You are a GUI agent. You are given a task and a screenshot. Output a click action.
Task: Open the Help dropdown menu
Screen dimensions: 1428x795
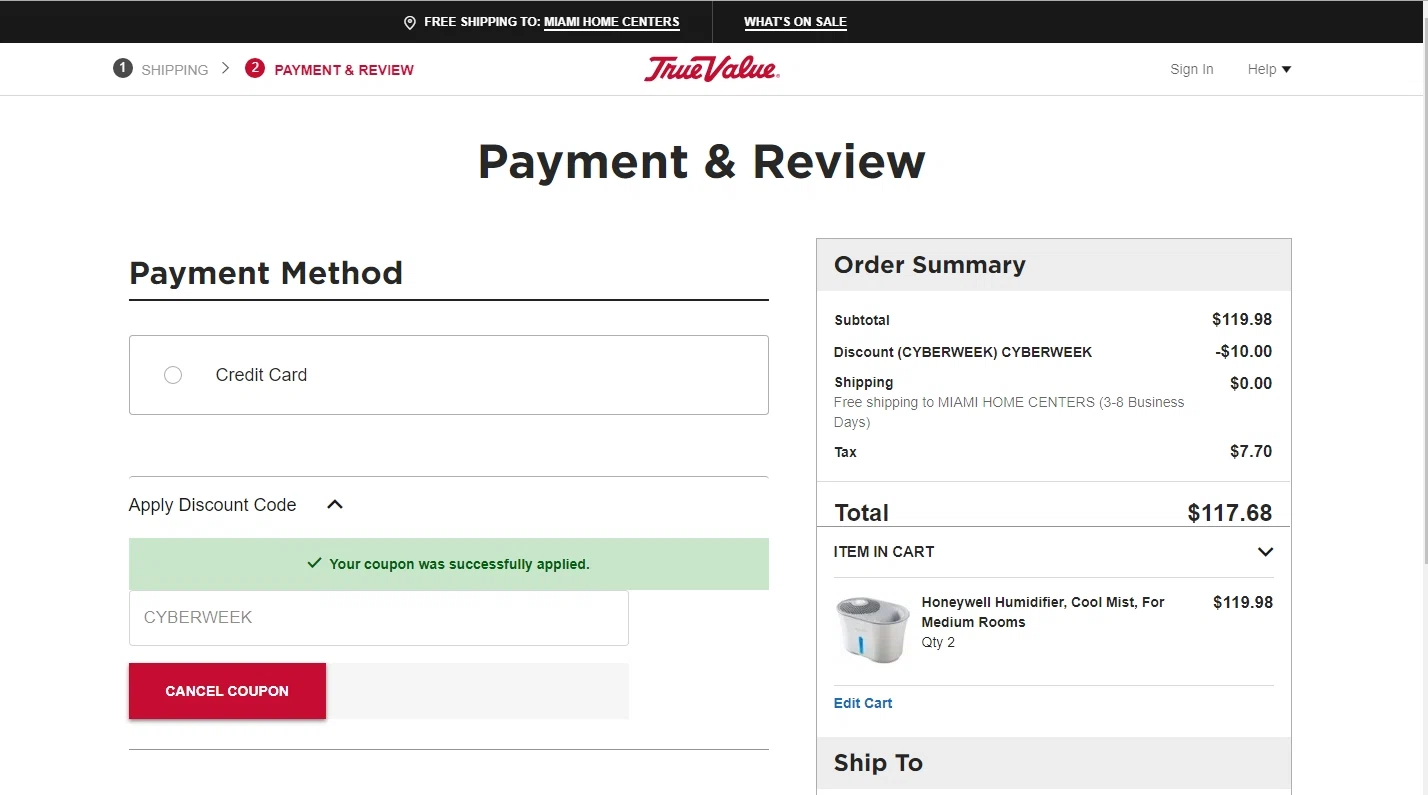coord(1269,69)
